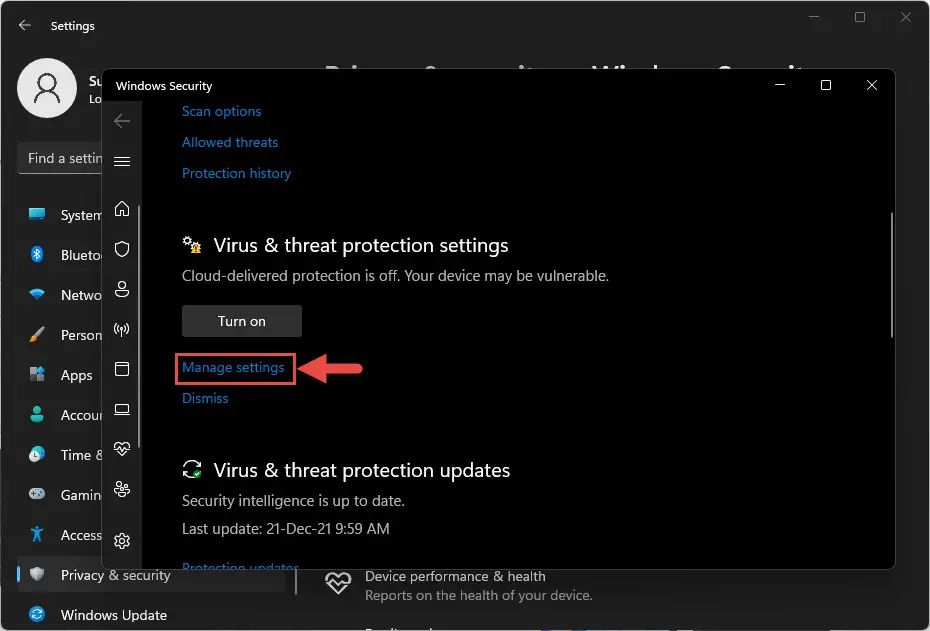Image resolution: width=930 pixels, height=631 pixels.
Task: Minimize the Windows Security window
Action: pos(780,85)
